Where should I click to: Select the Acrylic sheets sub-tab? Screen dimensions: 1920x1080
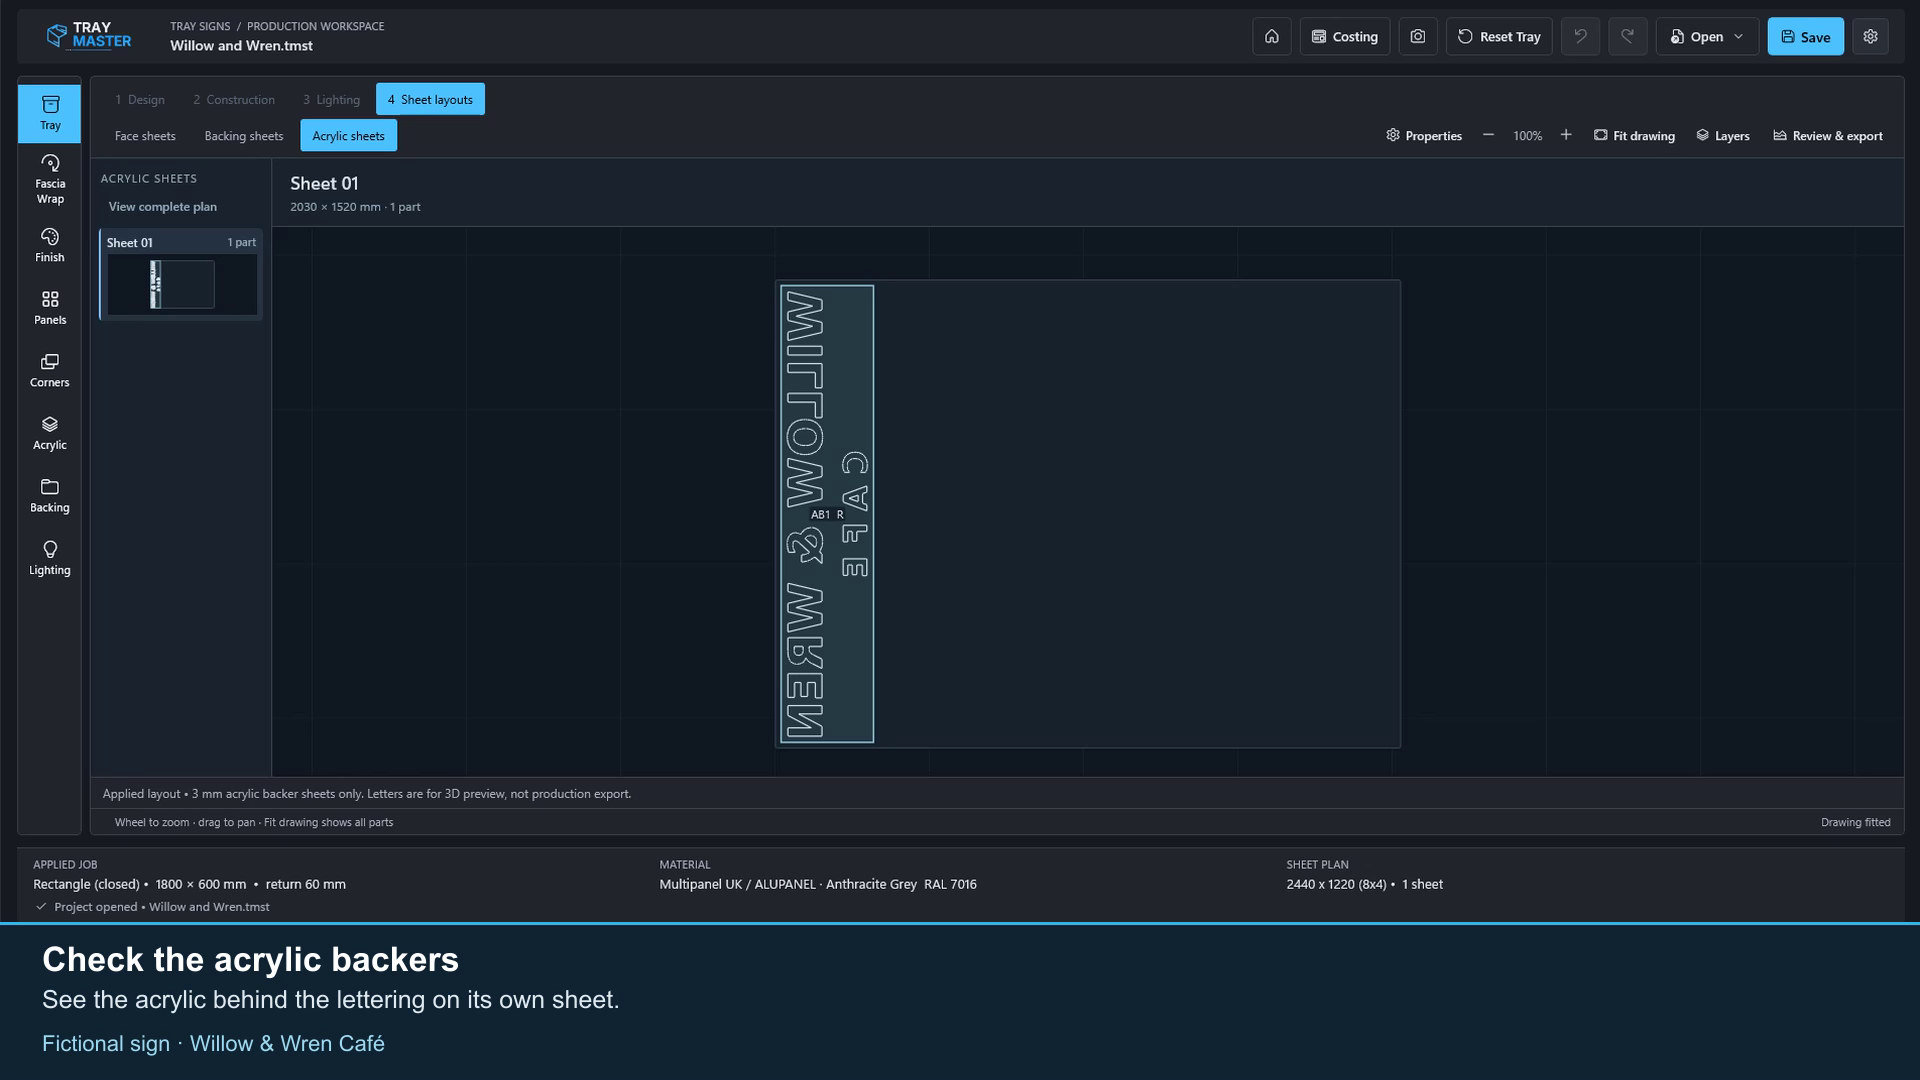click(348, 136)
